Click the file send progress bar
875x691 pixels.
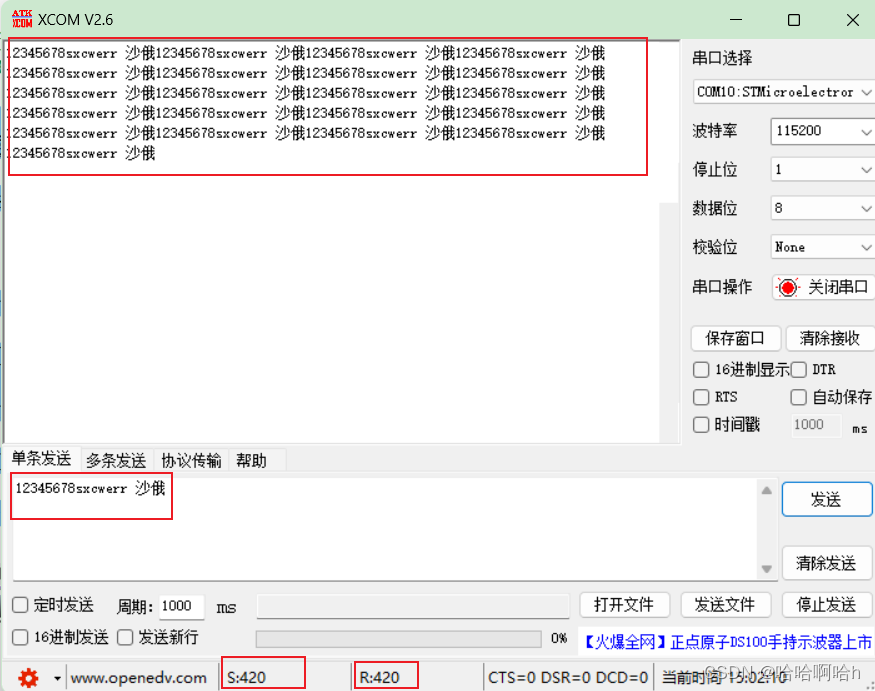point(395,640)
